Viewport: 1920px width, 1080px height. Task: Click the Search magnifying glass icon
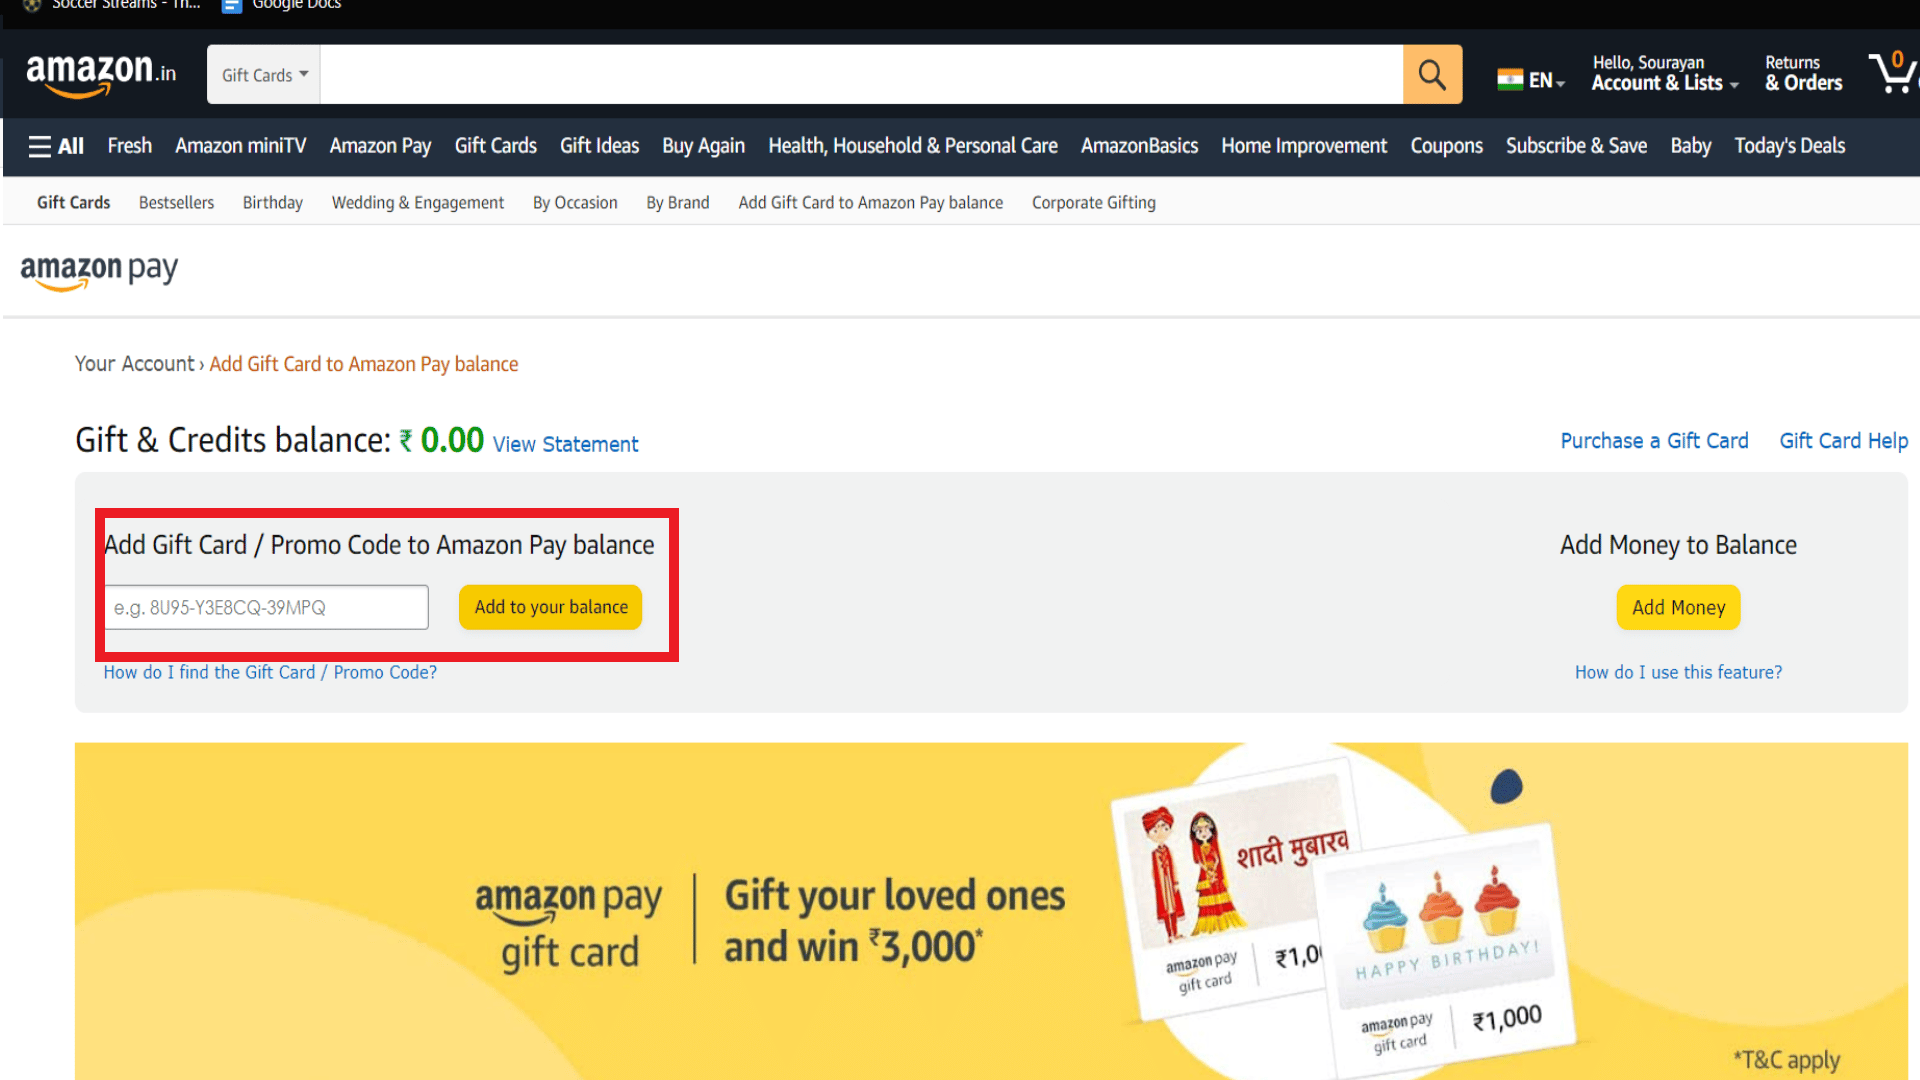1433,73
